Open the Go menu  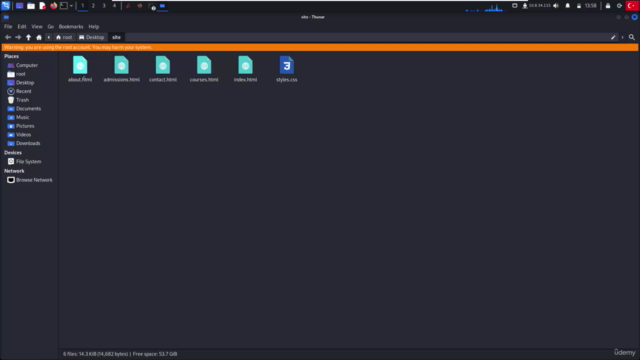(51, 27)
